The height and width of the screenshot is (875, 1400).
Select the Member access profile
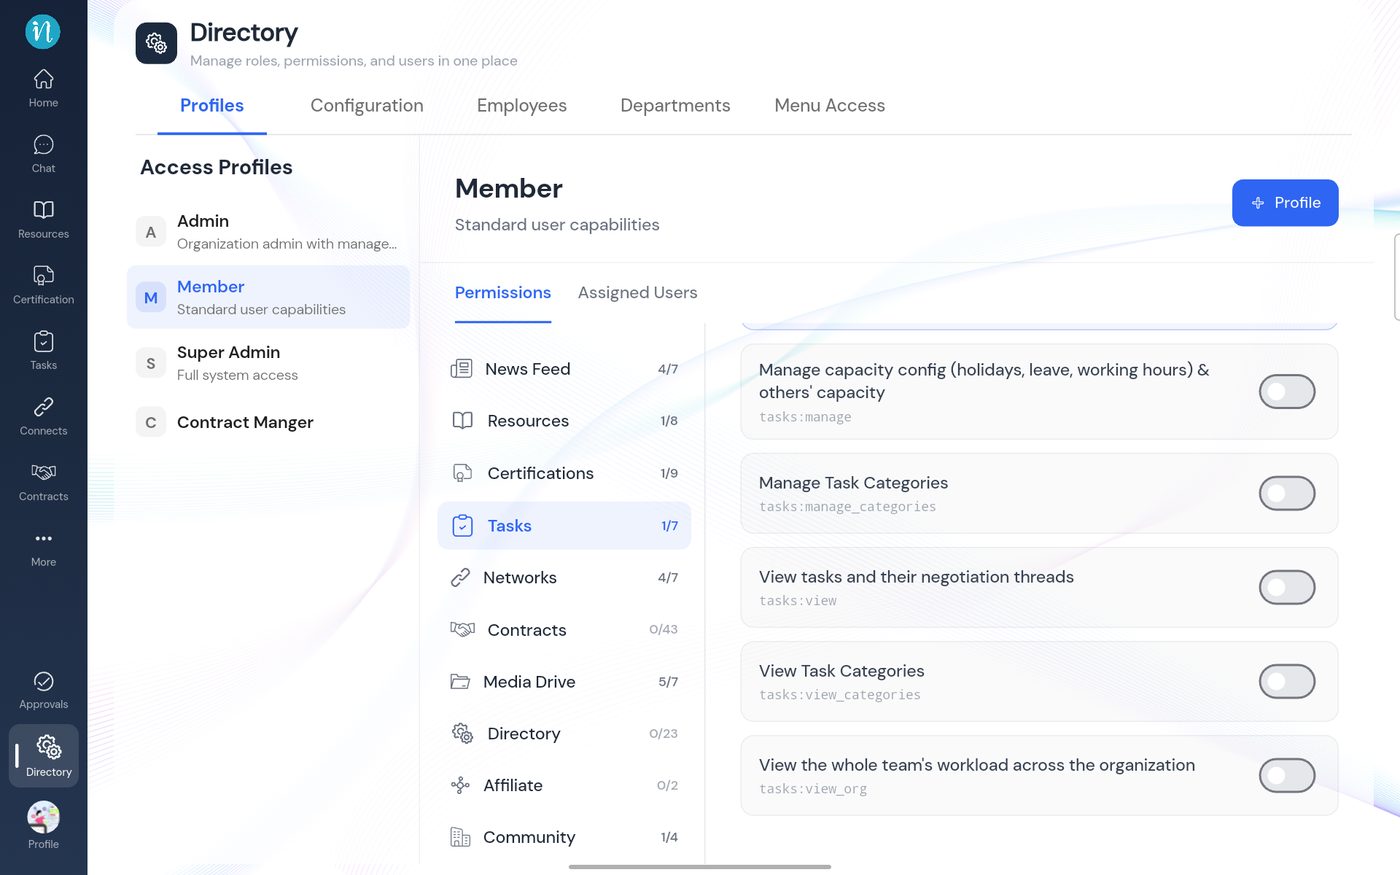click(x=268, y=297)
